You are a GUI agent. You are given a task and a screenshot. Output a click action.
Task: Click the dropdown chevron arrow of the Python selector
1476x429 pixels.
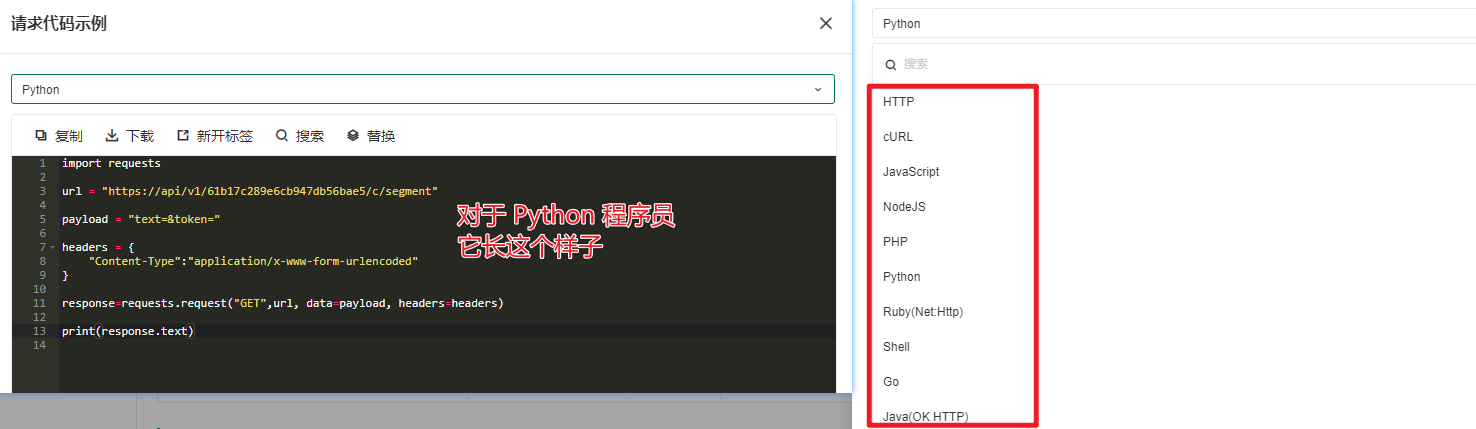click(817, 89)
